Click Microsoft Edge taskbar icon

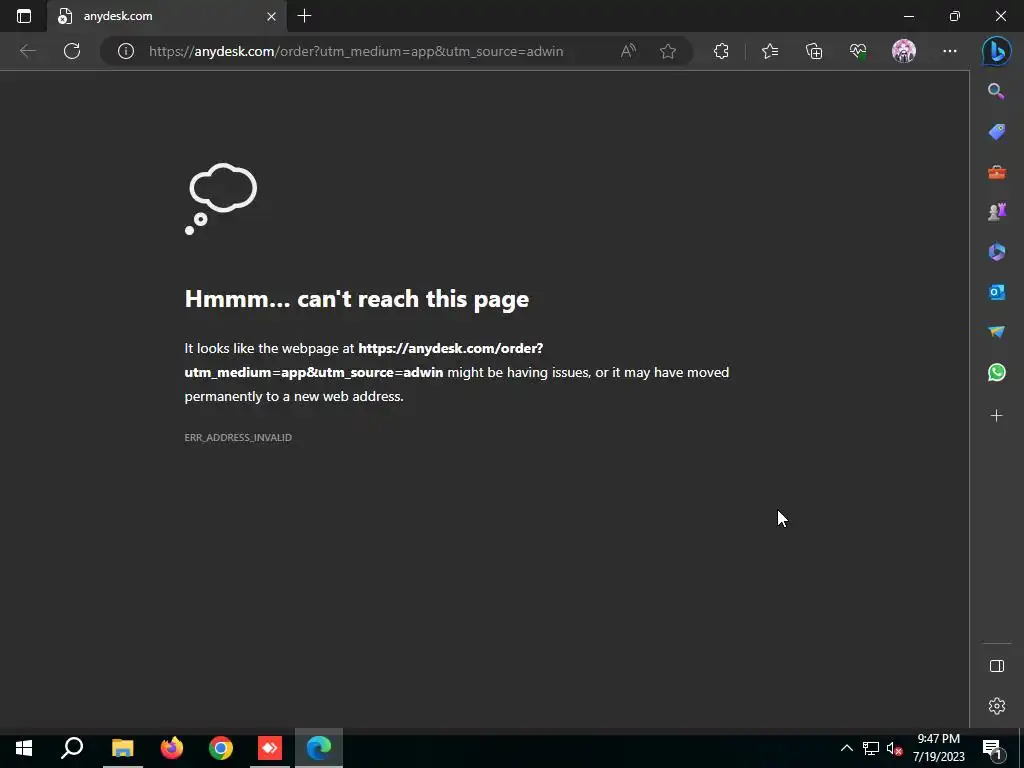(x=319, y=748)
